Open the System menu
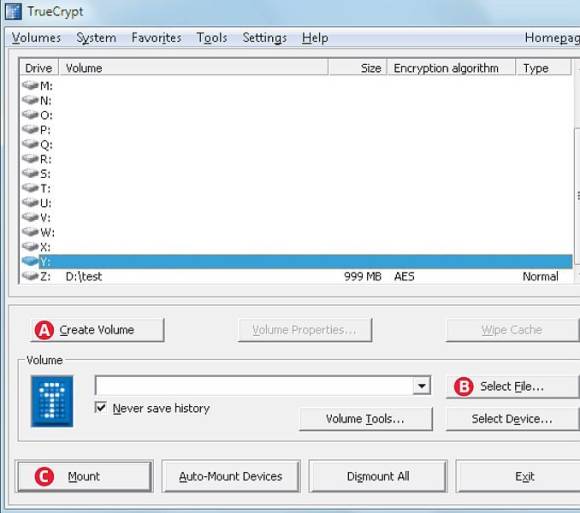Screen dimensions: 580x513 click(x=96, y=38)
